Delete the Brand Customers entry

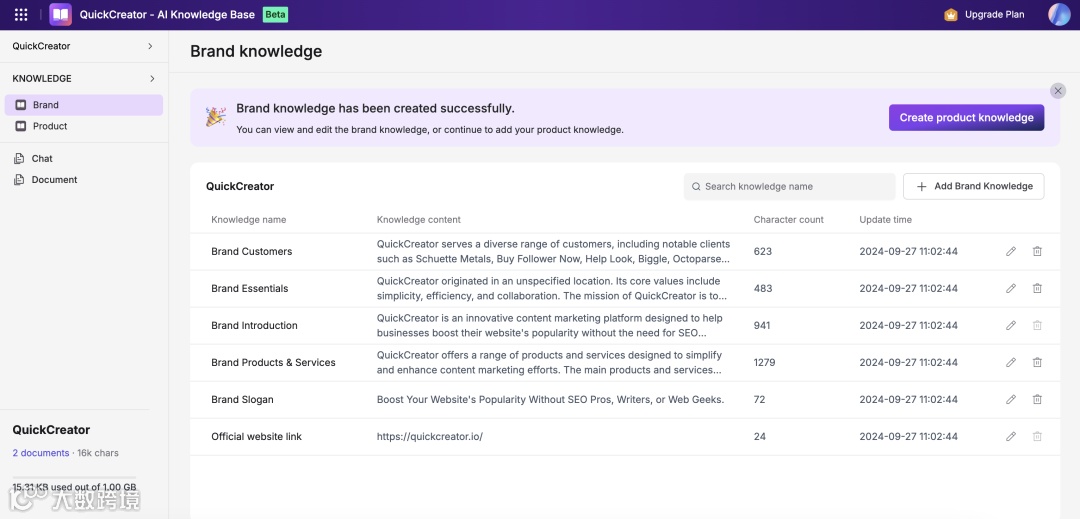(1037, 252)
